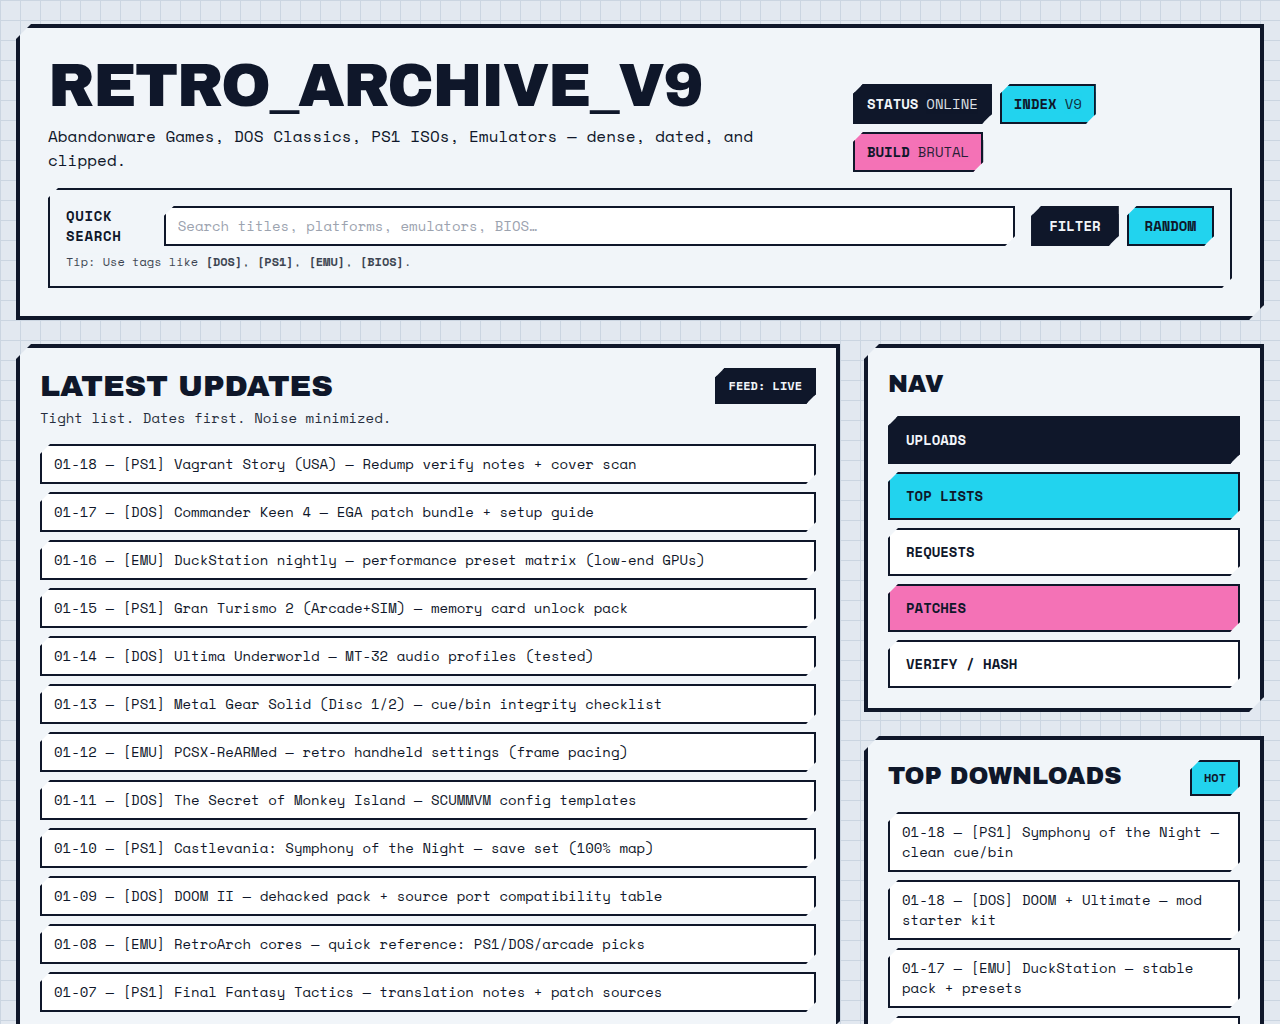Click the [DOS] tag in the search tip
This screenshot has width=1280, height=1024.
[x=222, y=262]
